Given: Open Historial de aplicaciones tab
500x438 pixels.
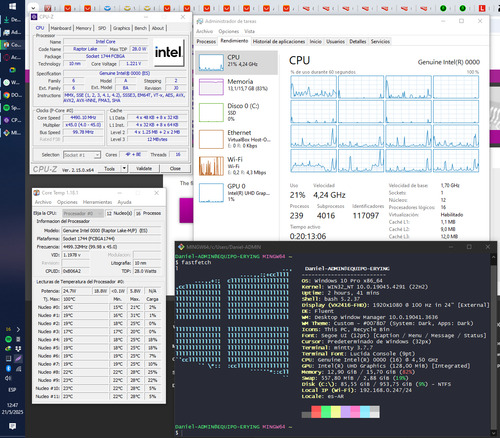Looking at the screenshot, I should pyautogui.click(x=279, y=41).
